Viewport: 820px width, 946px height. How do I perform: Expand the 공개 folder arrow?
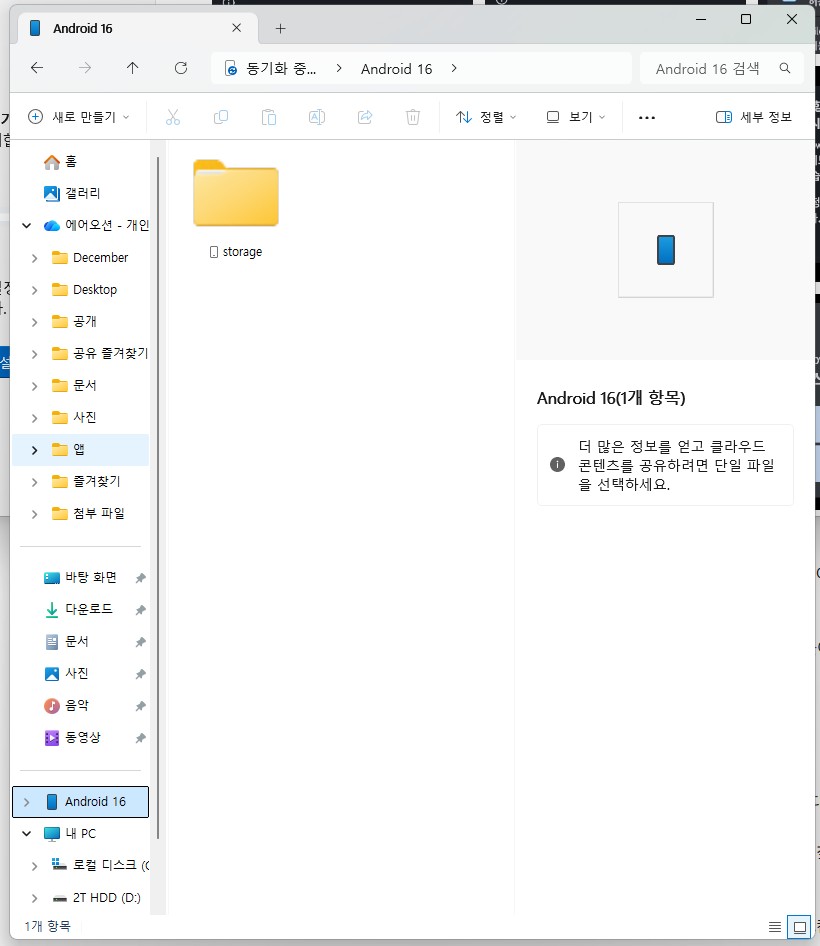[34, 322]
